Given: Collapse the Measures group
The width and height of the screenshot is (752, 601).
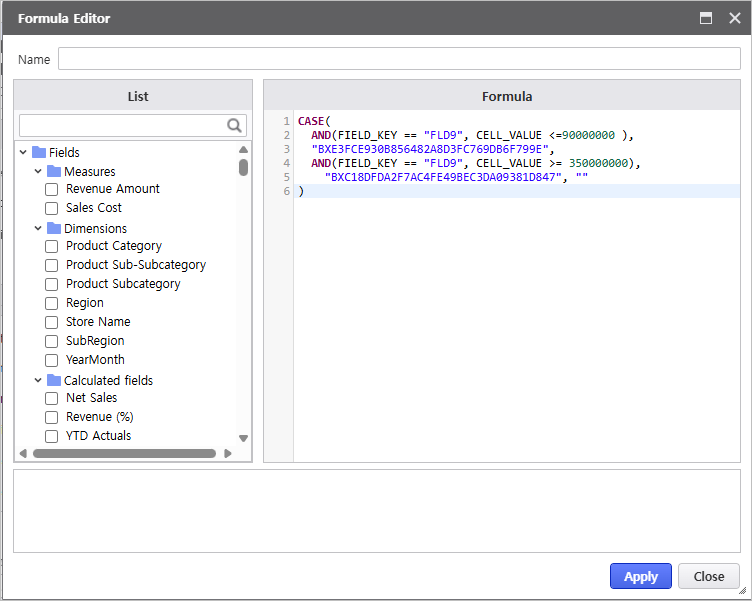Looking at the screenshot, I should [38, 172].
